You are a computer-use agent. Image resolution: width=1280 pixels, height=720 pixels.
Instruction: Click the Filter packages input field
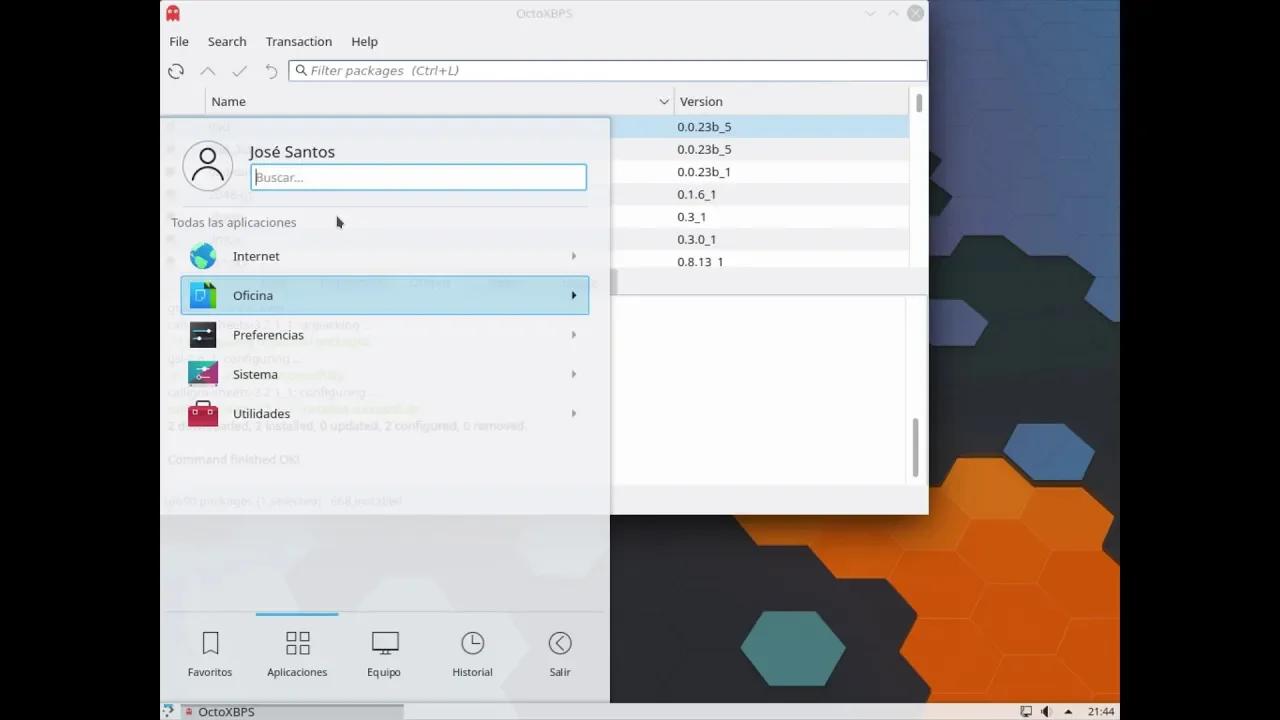[x=608, y=70]
